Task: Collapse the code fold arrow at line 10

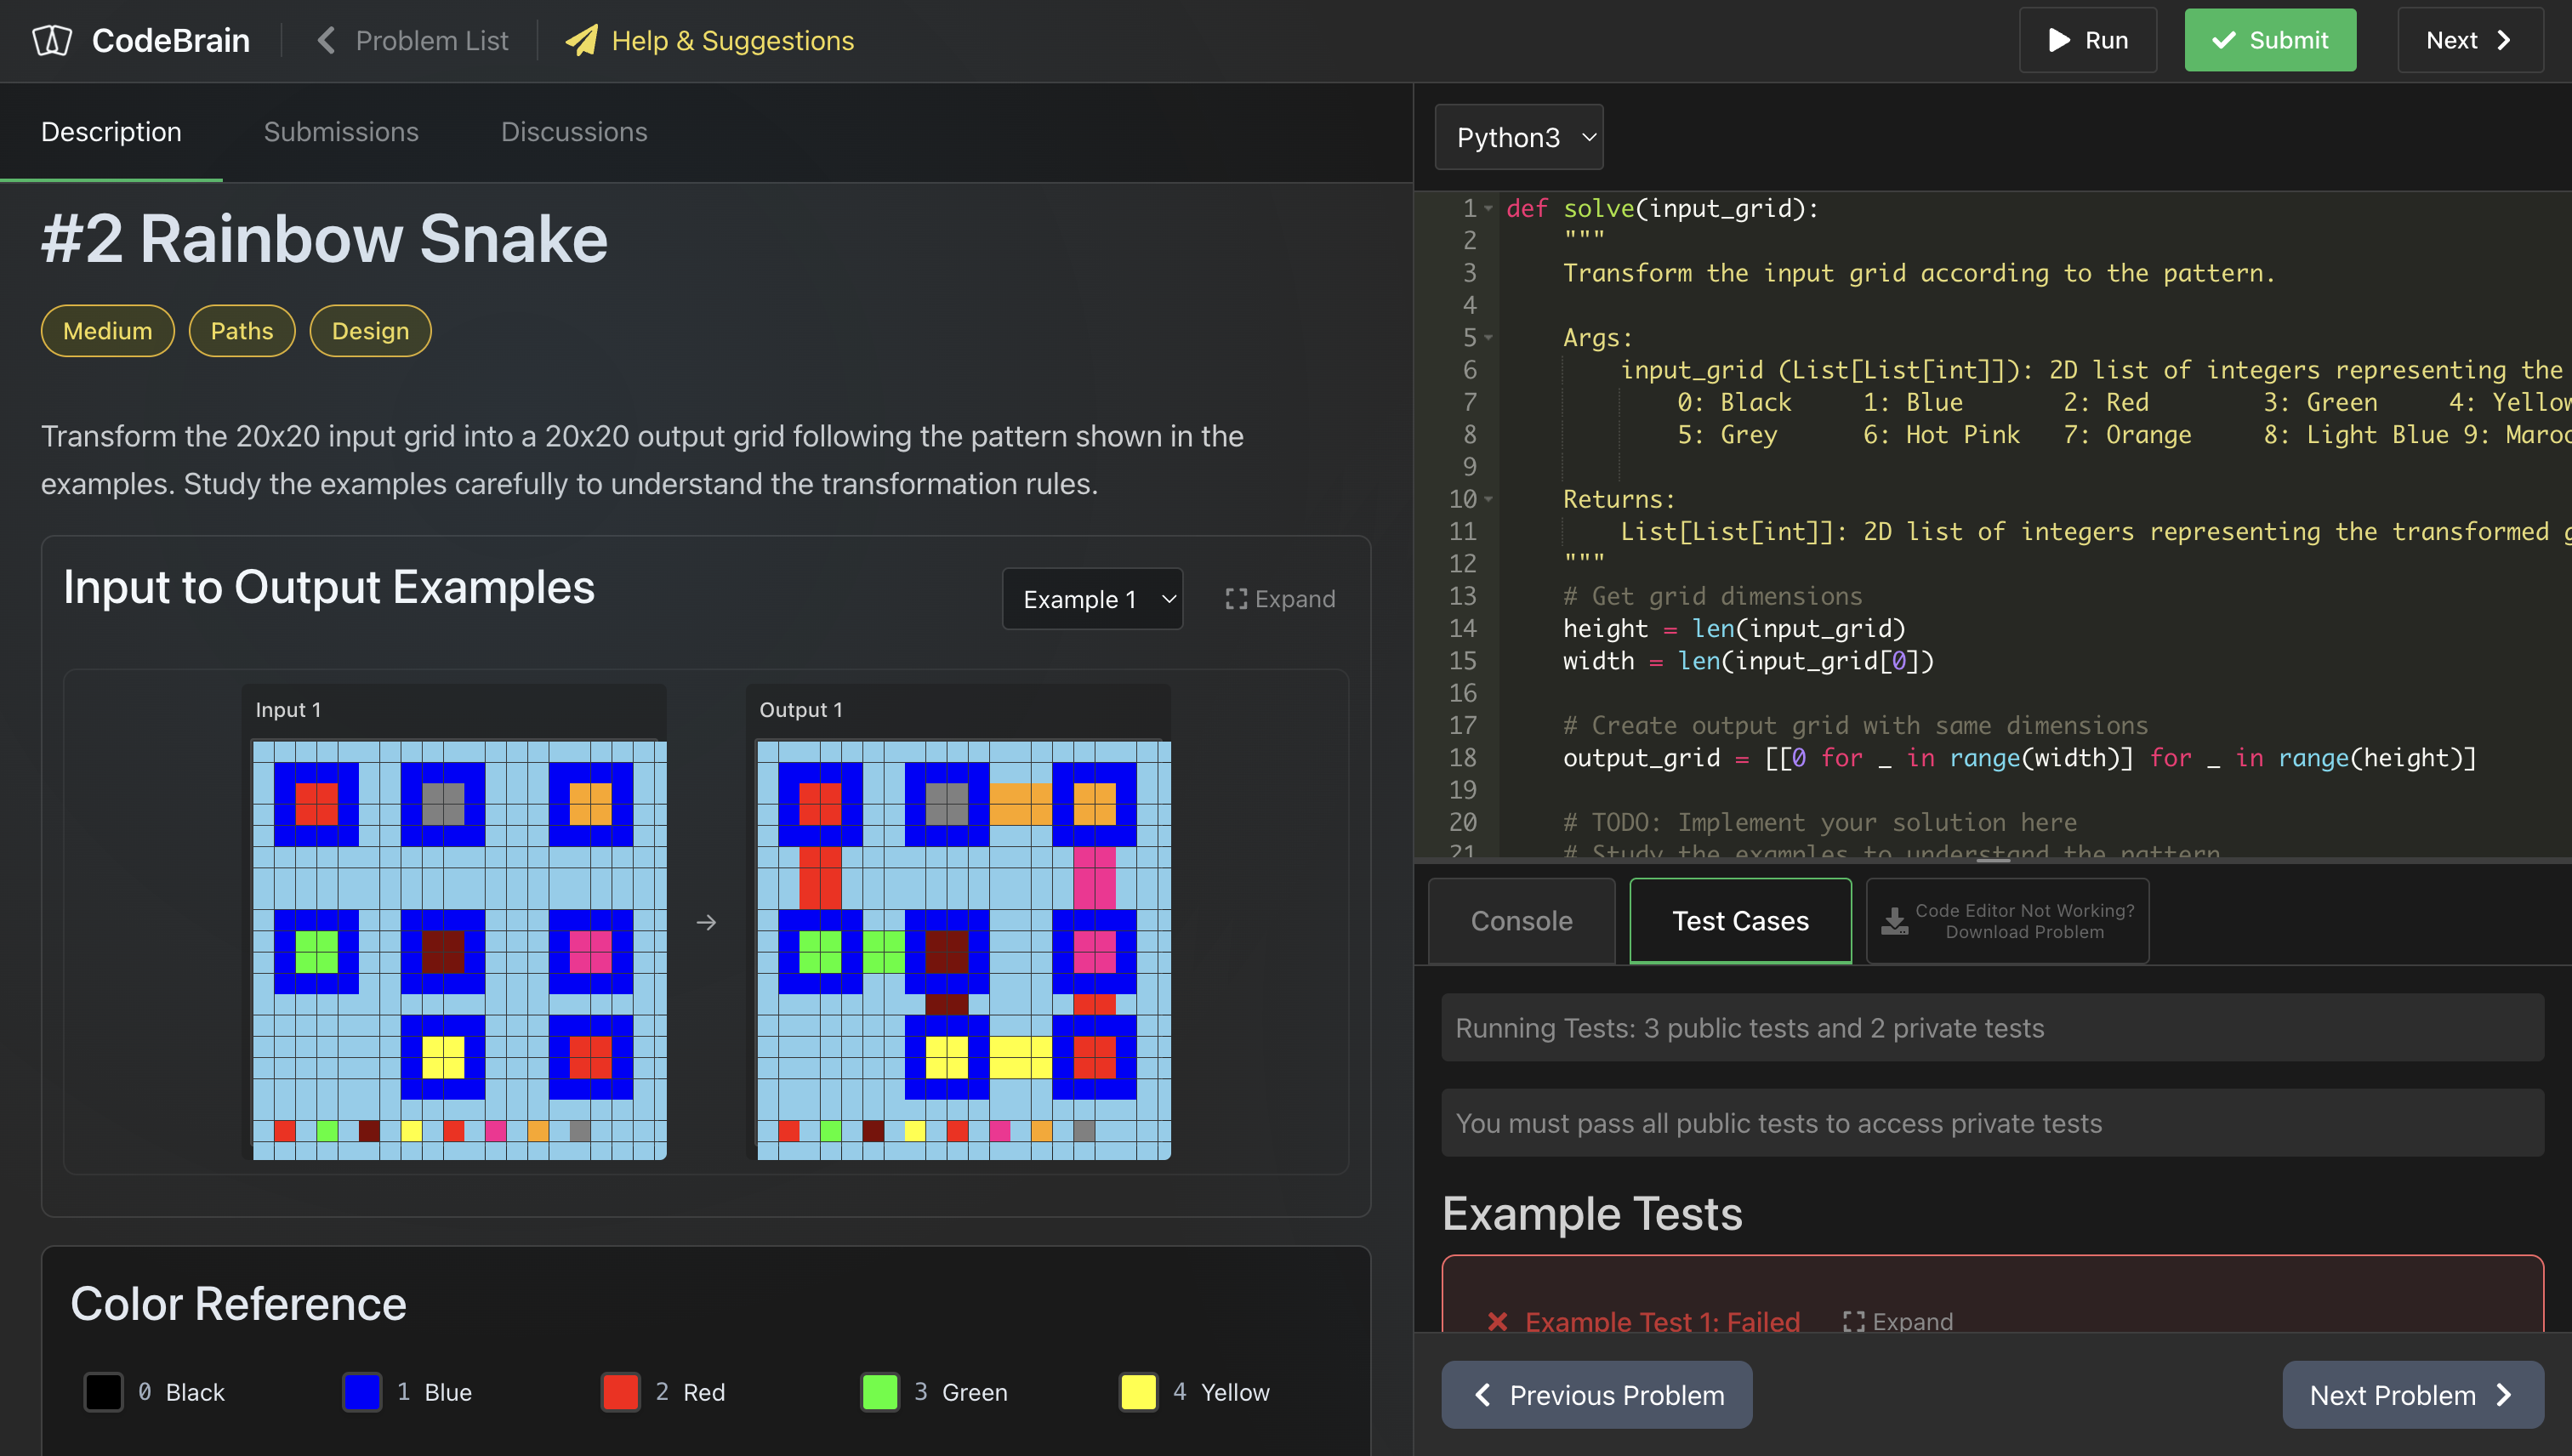Action: [x=1488, y=499]
